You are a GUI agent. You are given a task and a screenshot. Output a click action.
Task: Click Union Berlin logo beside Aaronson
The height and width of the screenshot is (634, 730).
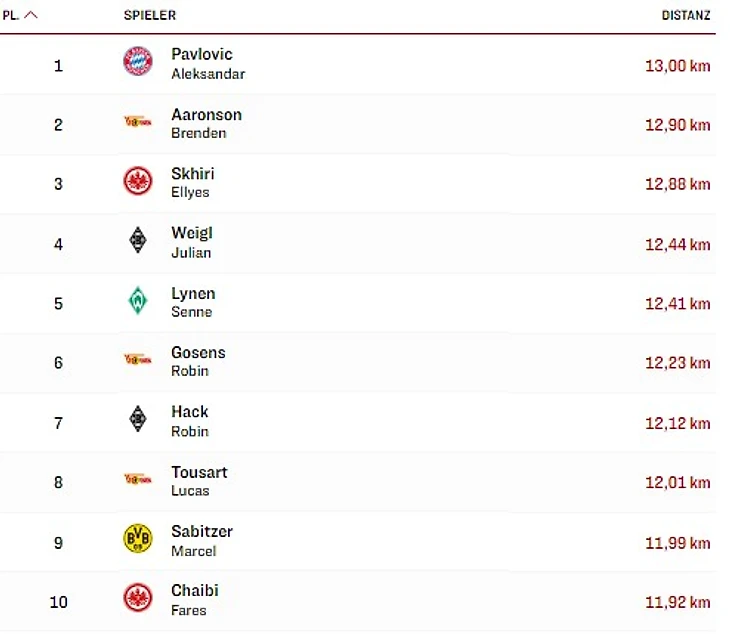138,122
